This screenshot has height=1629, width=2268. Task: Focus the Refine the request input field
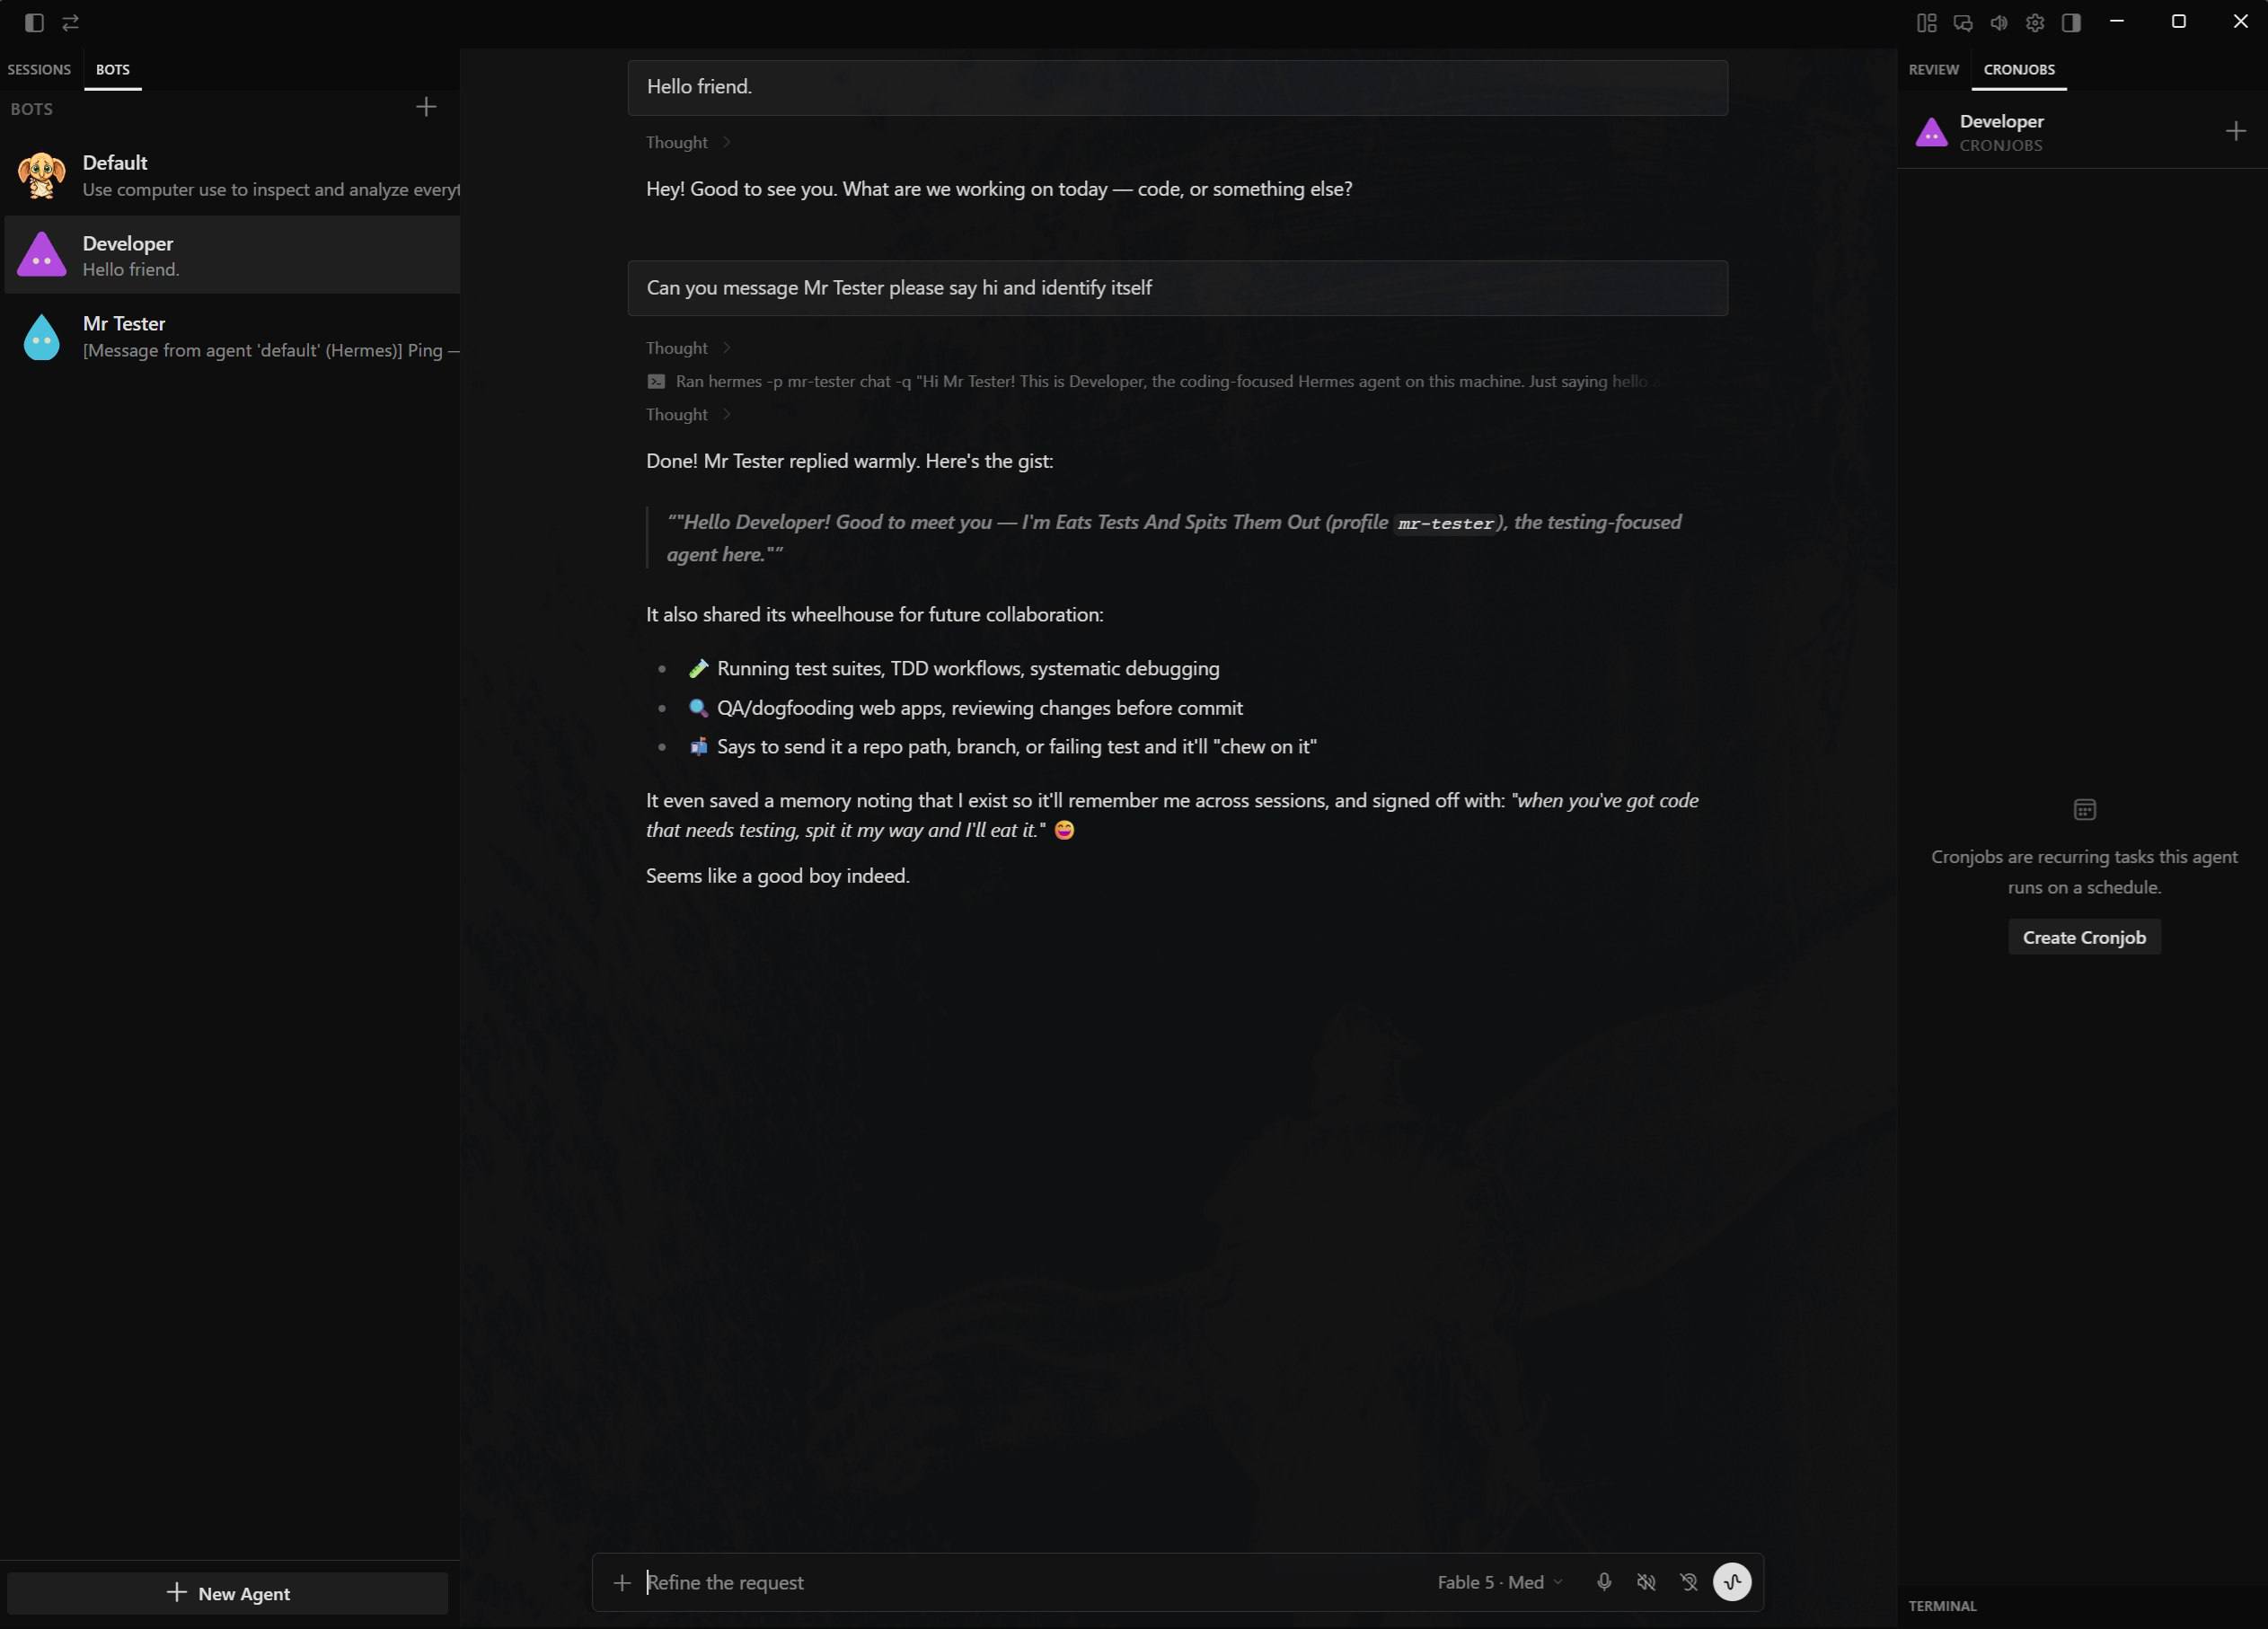[x=1030, y=1582]
